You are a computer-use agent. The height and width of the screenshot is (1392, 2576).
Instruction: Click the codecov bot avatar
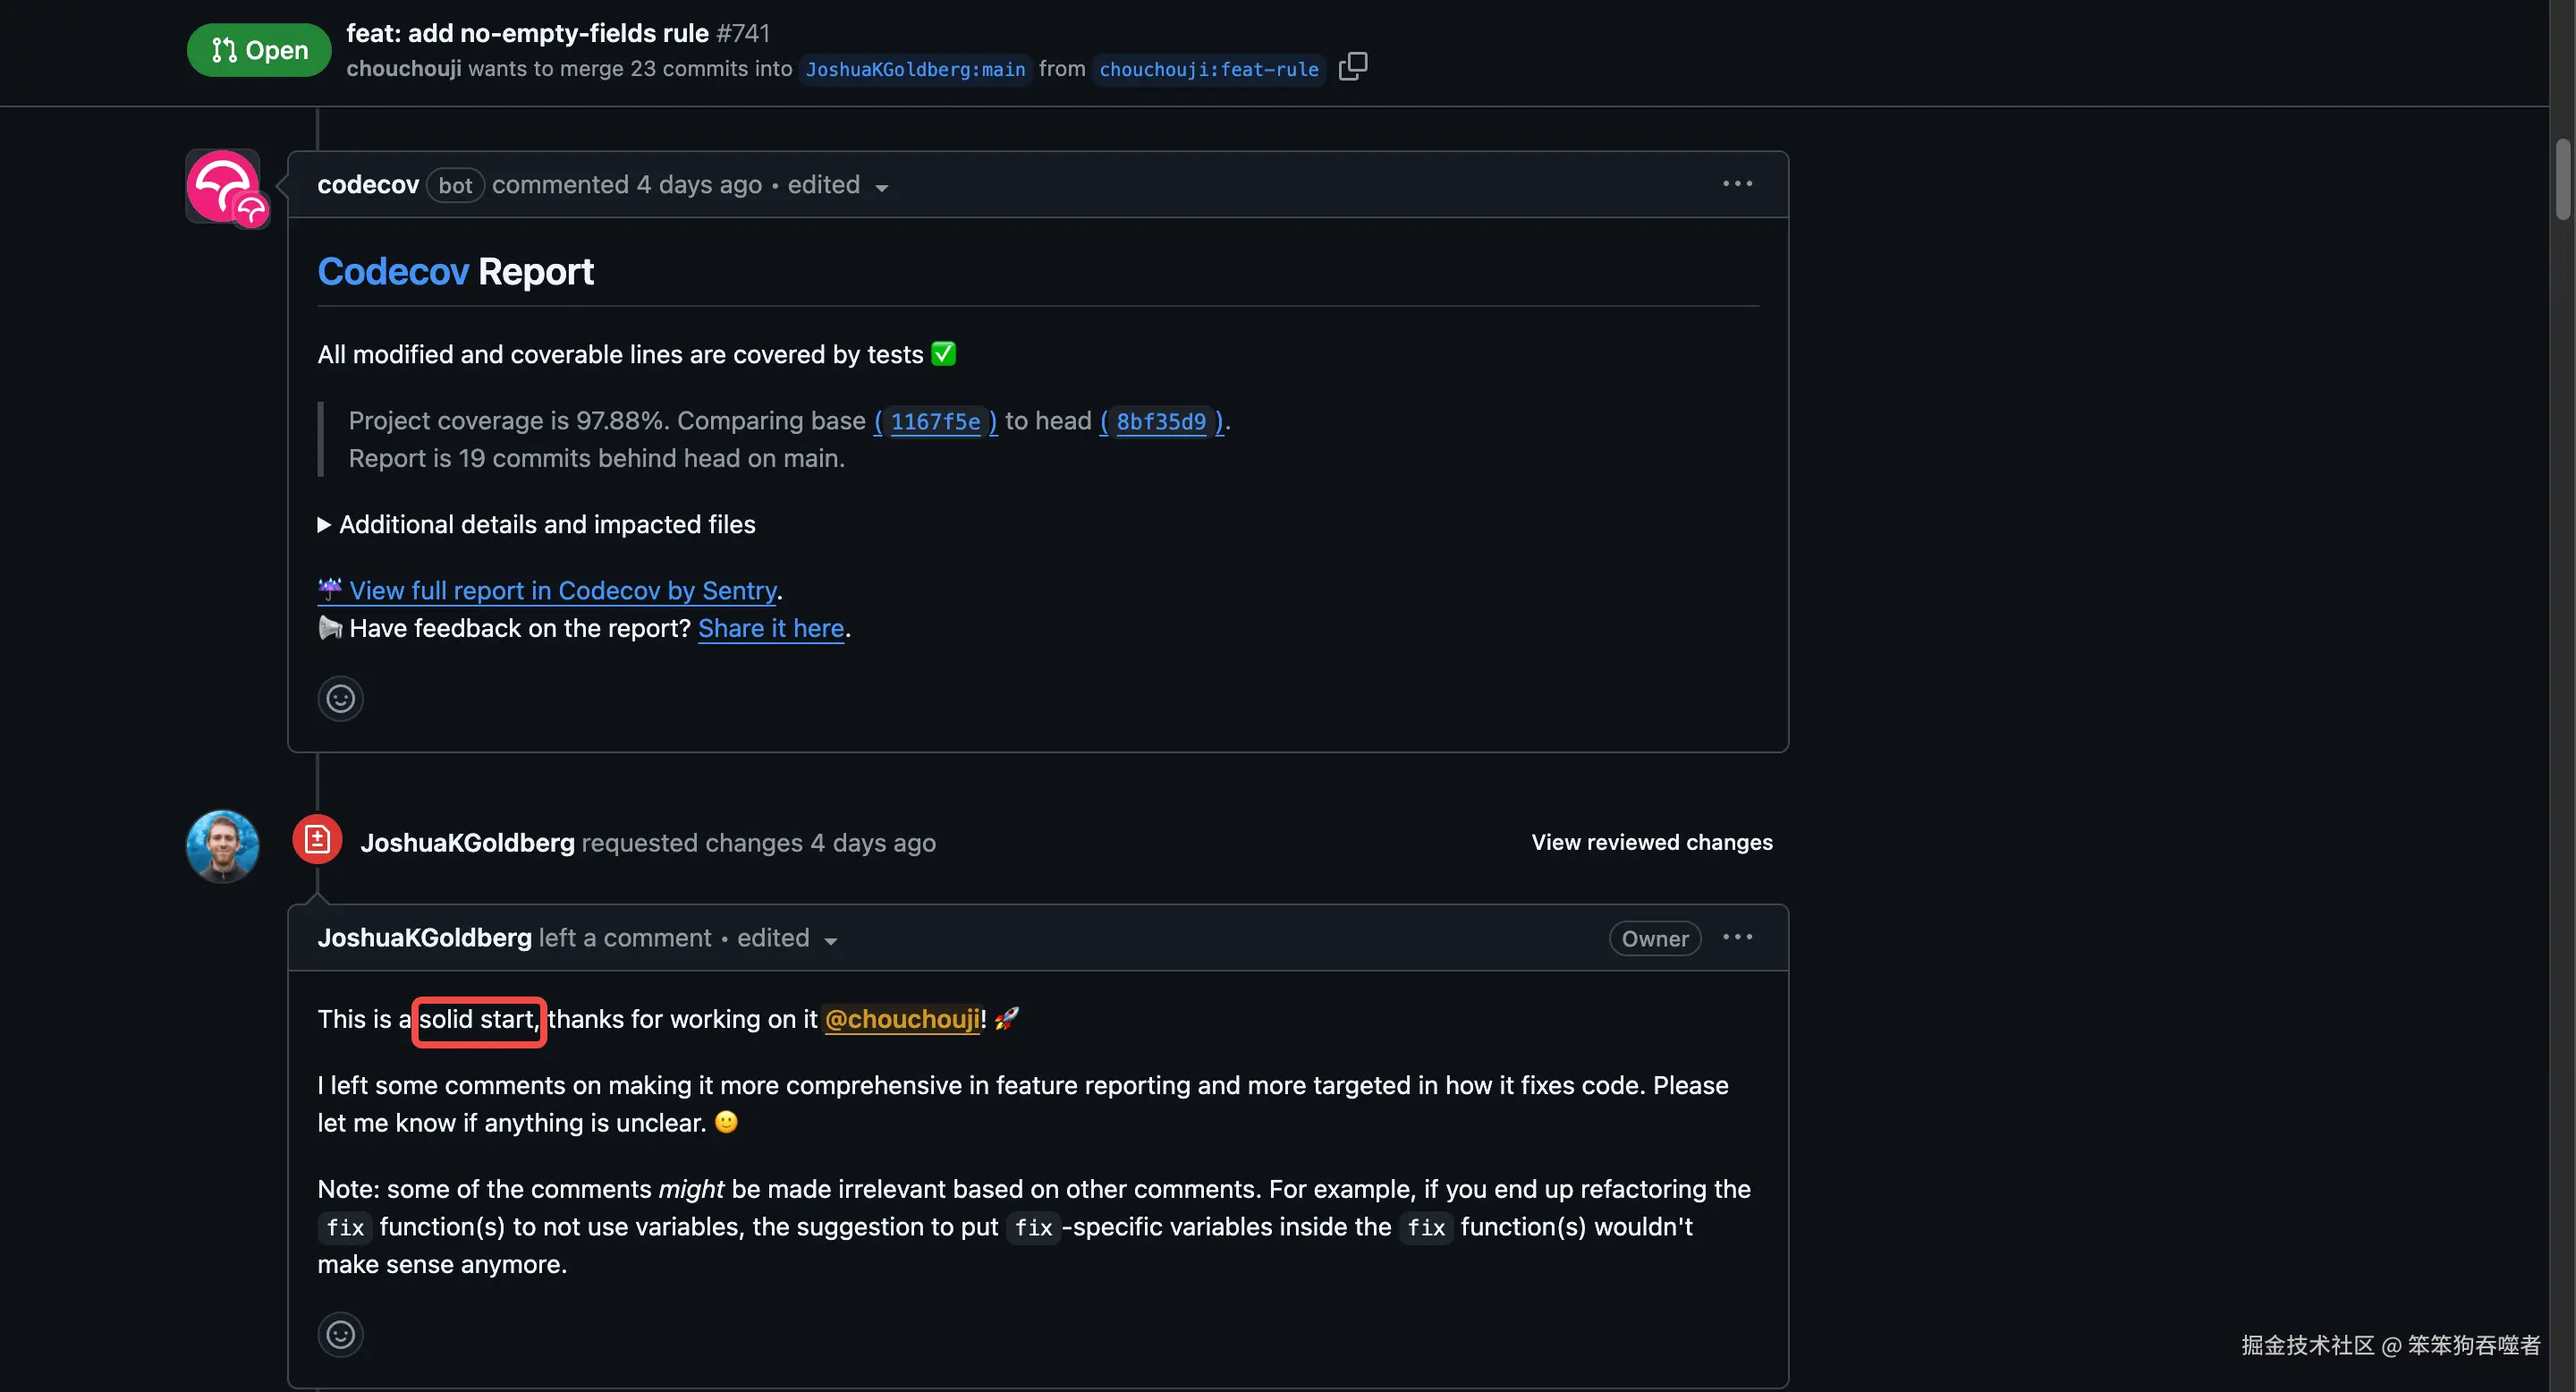[x=223, y=186]
